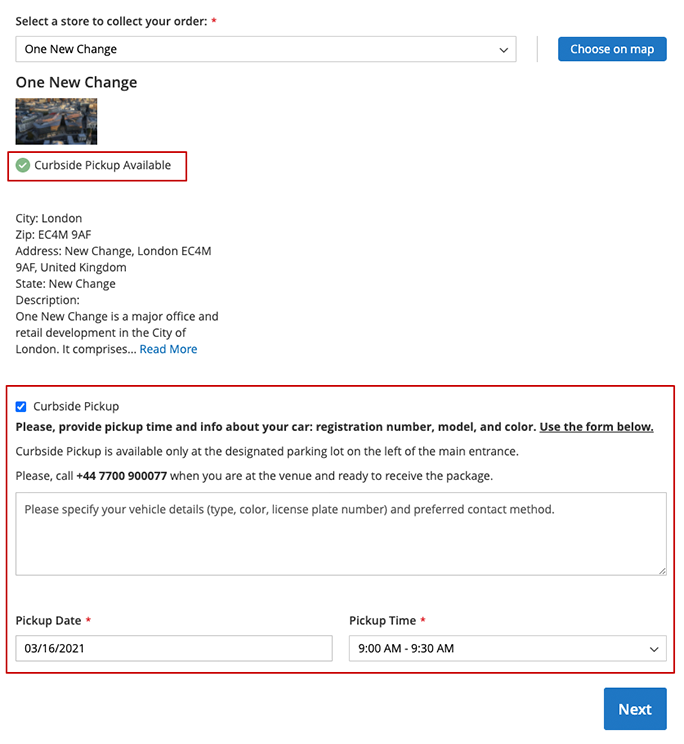684x744 pixels.
Task: Click the Next button
Action: point(634,709)
